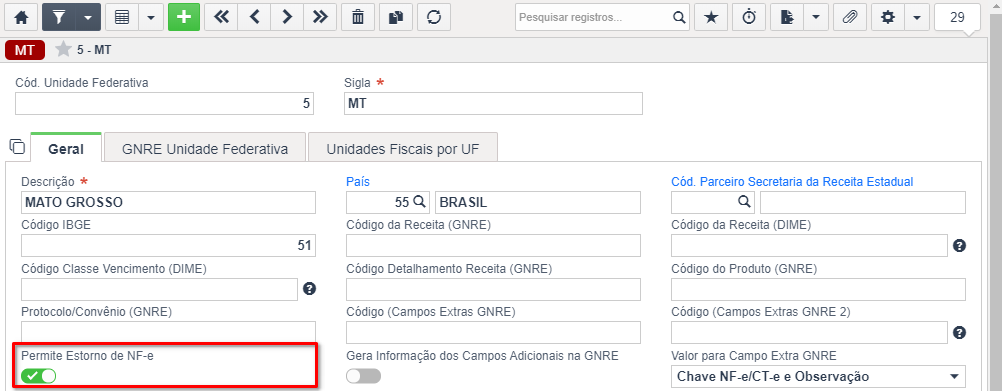Search País code with magnifier
The height and width of the screenshot is (391, 1002).
[x=419, y=202]
